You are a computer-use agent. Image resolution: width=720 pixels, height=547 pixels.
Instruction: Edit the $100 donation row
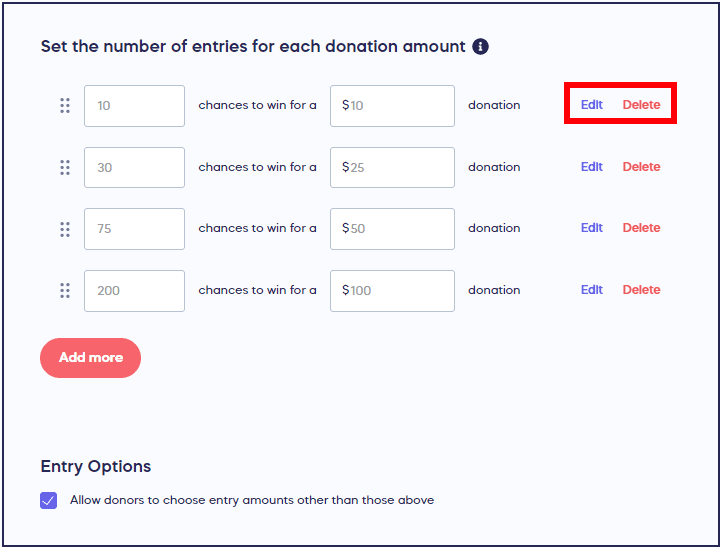[592, 290]
